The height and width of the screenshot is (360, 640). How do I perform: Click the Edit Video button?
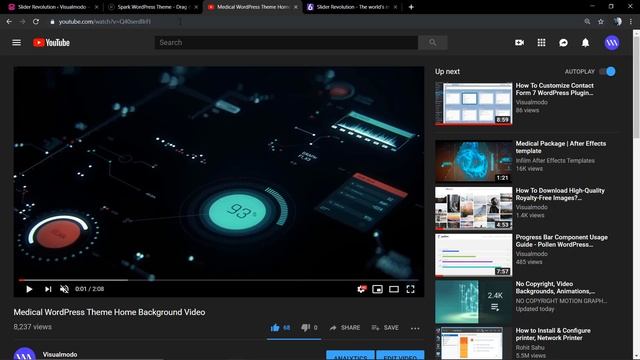tap(400, 355)
